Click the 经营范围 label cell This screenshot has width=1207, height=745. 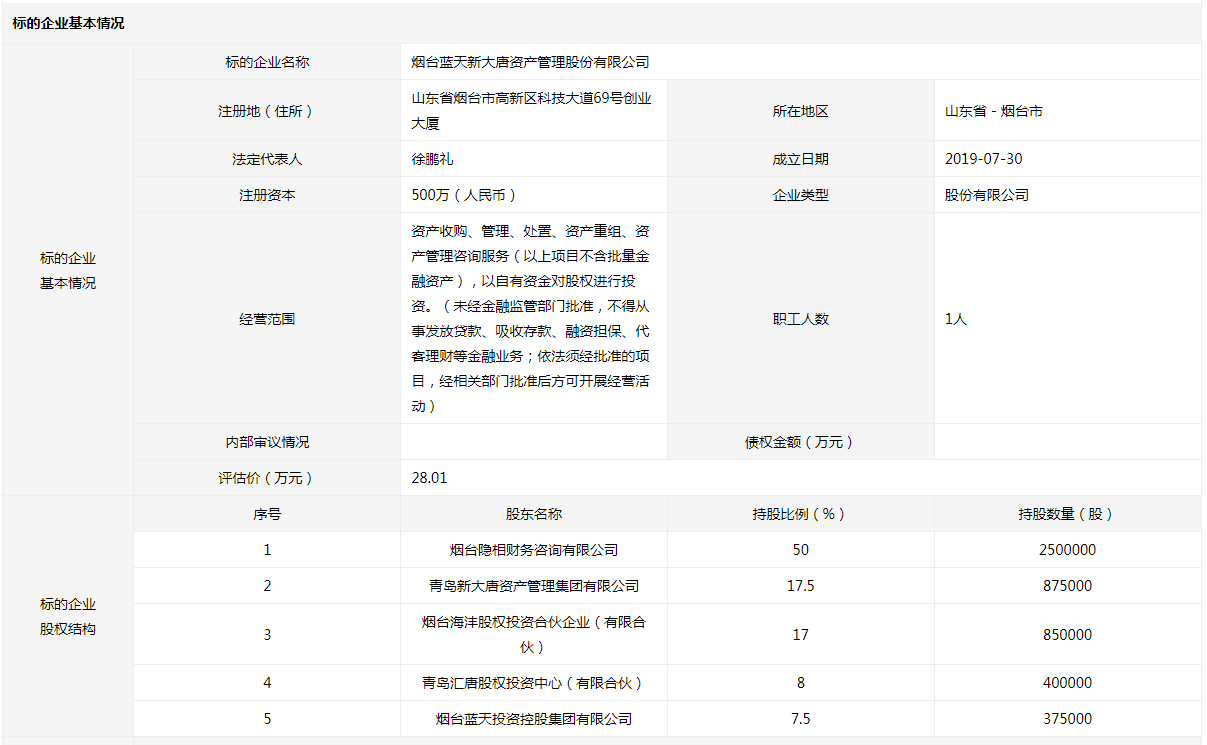coord(266,319)
